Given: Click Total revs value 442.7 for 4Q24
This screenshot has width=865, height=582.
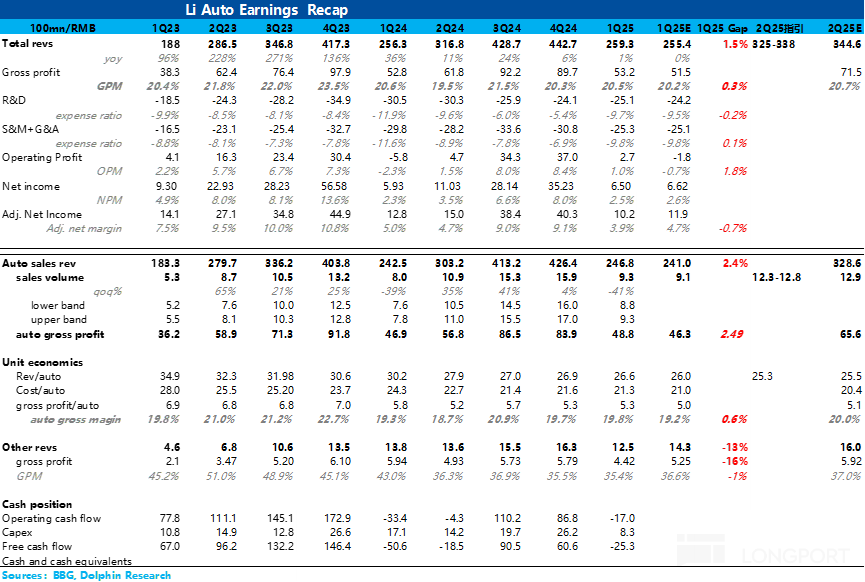Looking at the screenshot, I should 563,44.
